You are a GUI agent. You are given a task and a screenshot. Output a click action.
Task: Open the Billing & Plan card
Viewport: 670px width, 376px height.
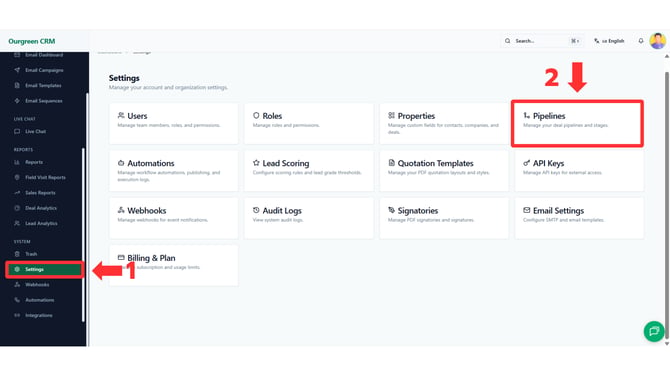pyautogui.click(x=173, y=266)
